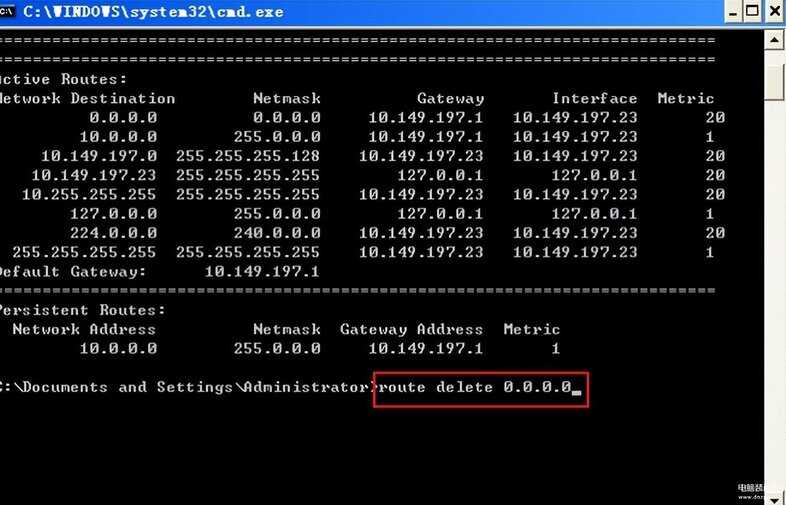Click the Metric header under Persistent Routes

(x=532, y=329)
